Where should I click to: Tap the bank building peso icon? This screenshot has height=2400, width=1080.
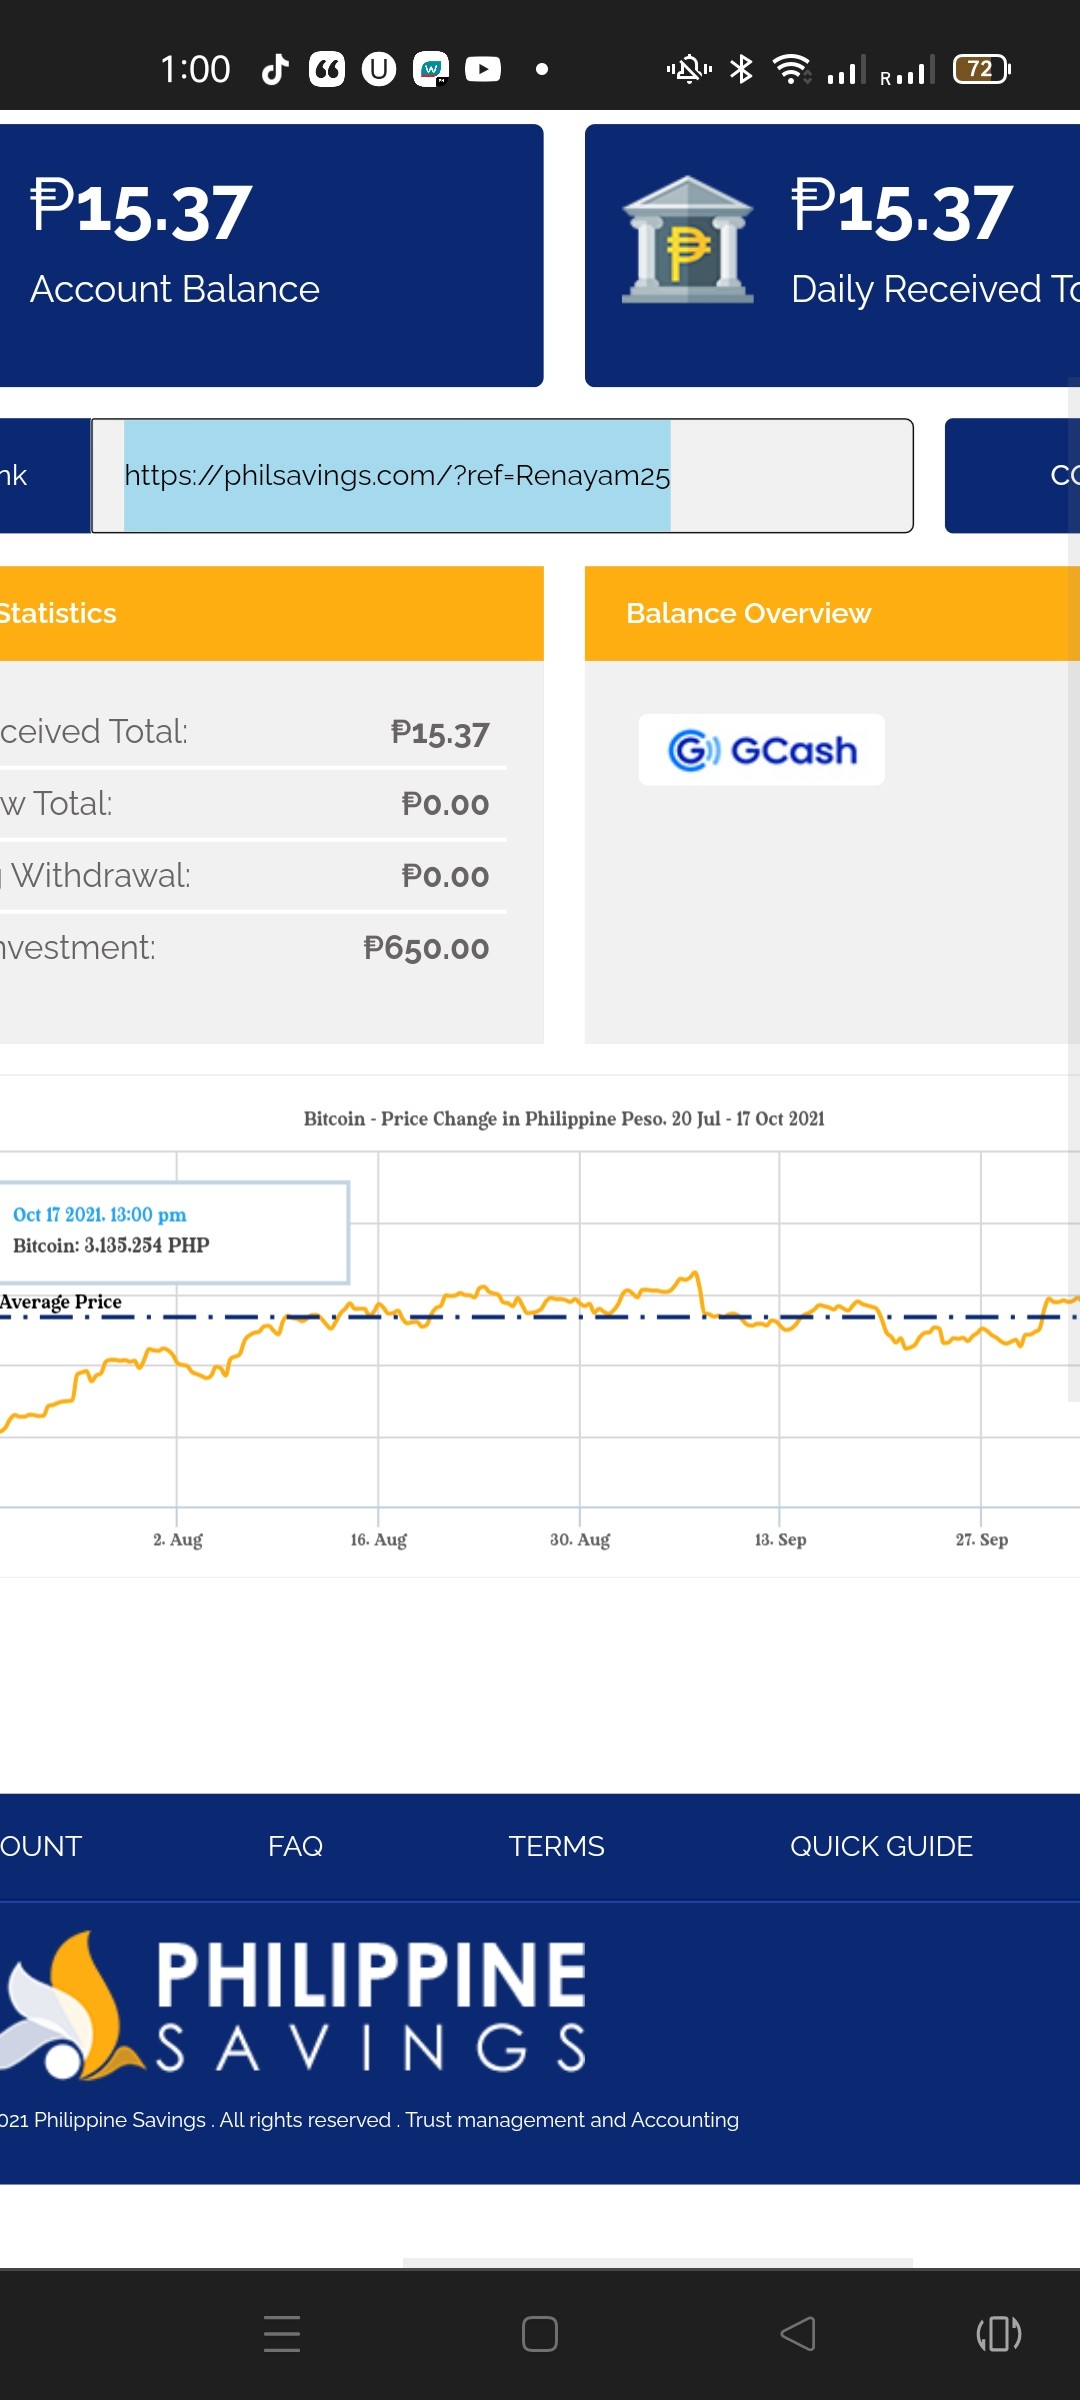pos(687,240)
